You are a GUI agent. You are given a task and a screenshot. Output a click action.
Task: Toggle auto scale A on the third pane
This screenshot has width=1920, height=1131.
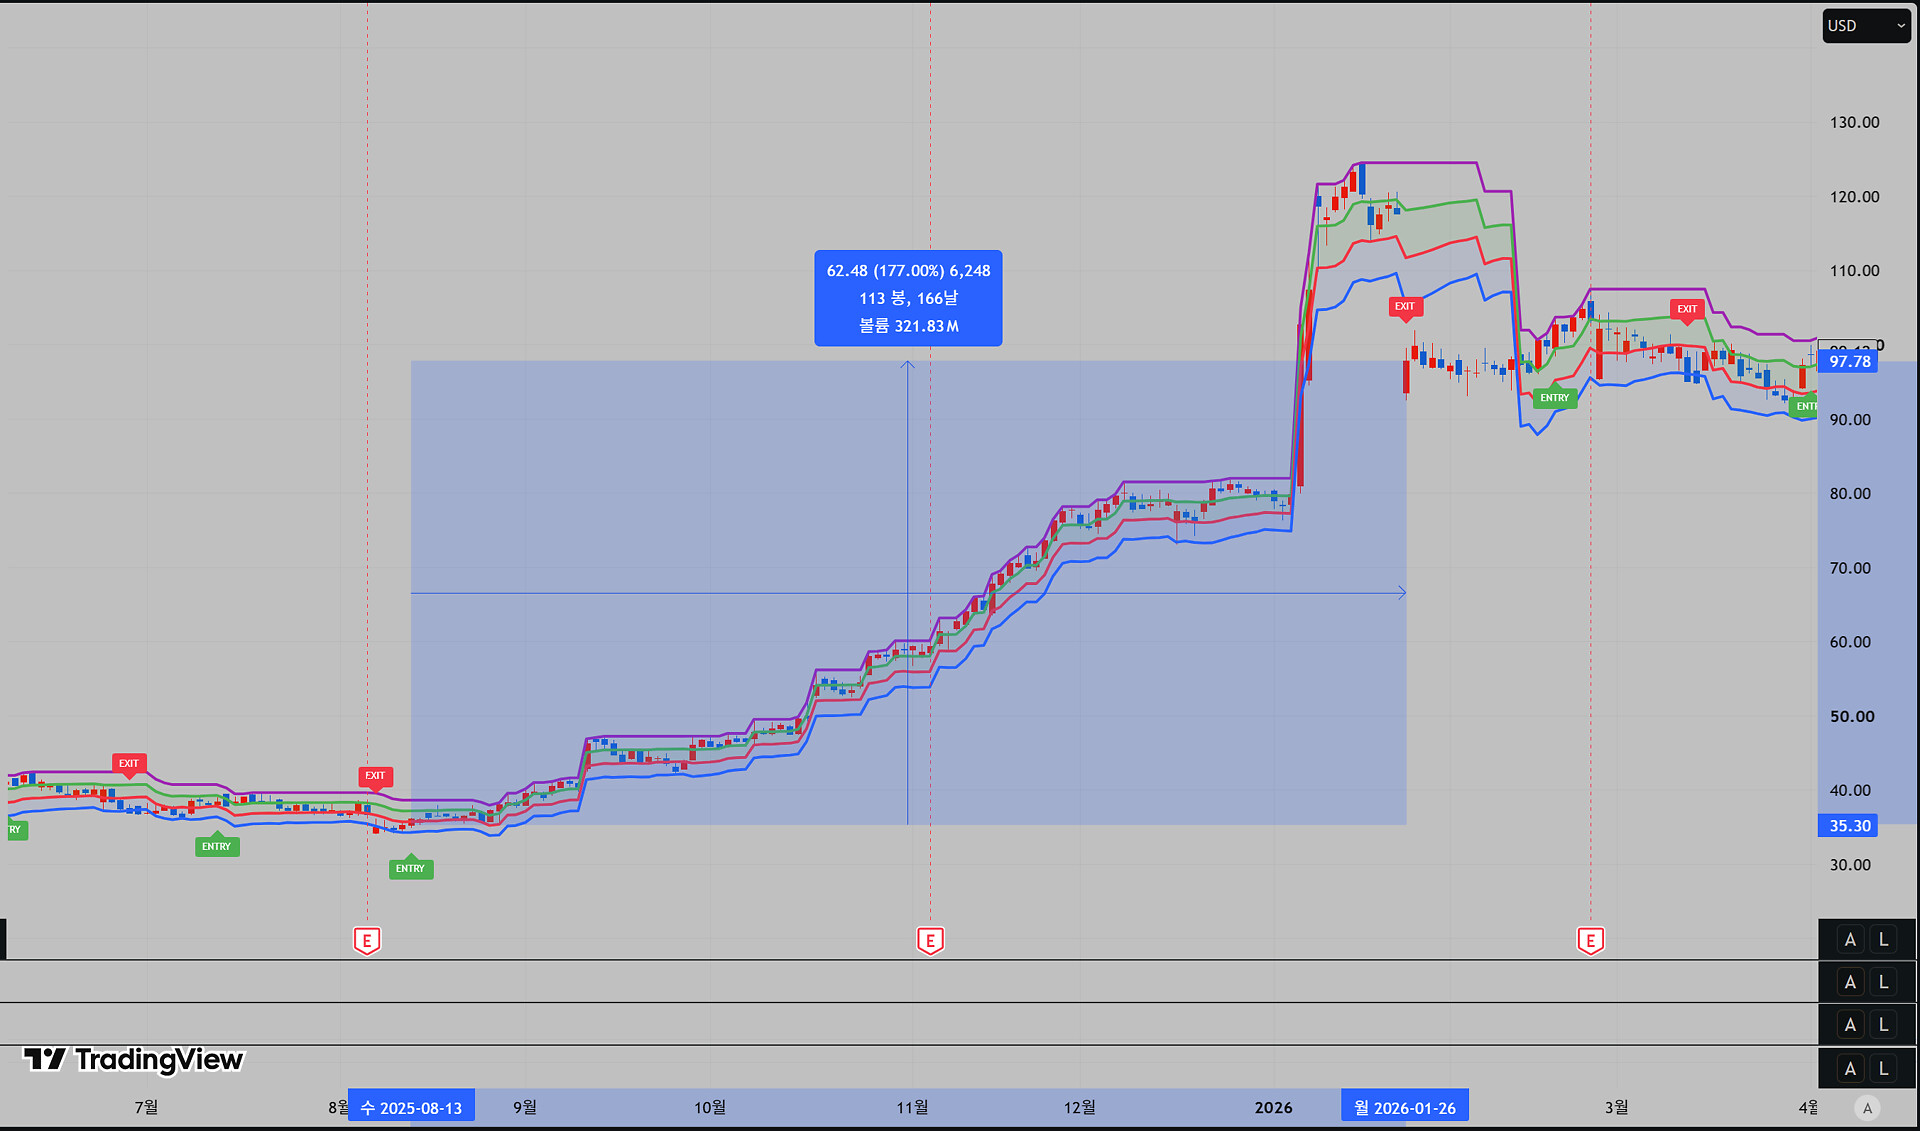click(x=1850, y=1025)
